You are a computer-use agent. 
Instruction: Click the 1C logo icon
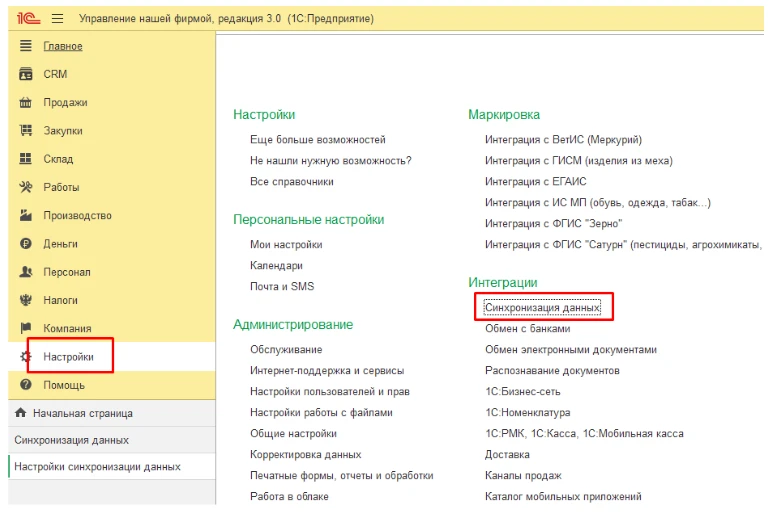click(28, 19)
